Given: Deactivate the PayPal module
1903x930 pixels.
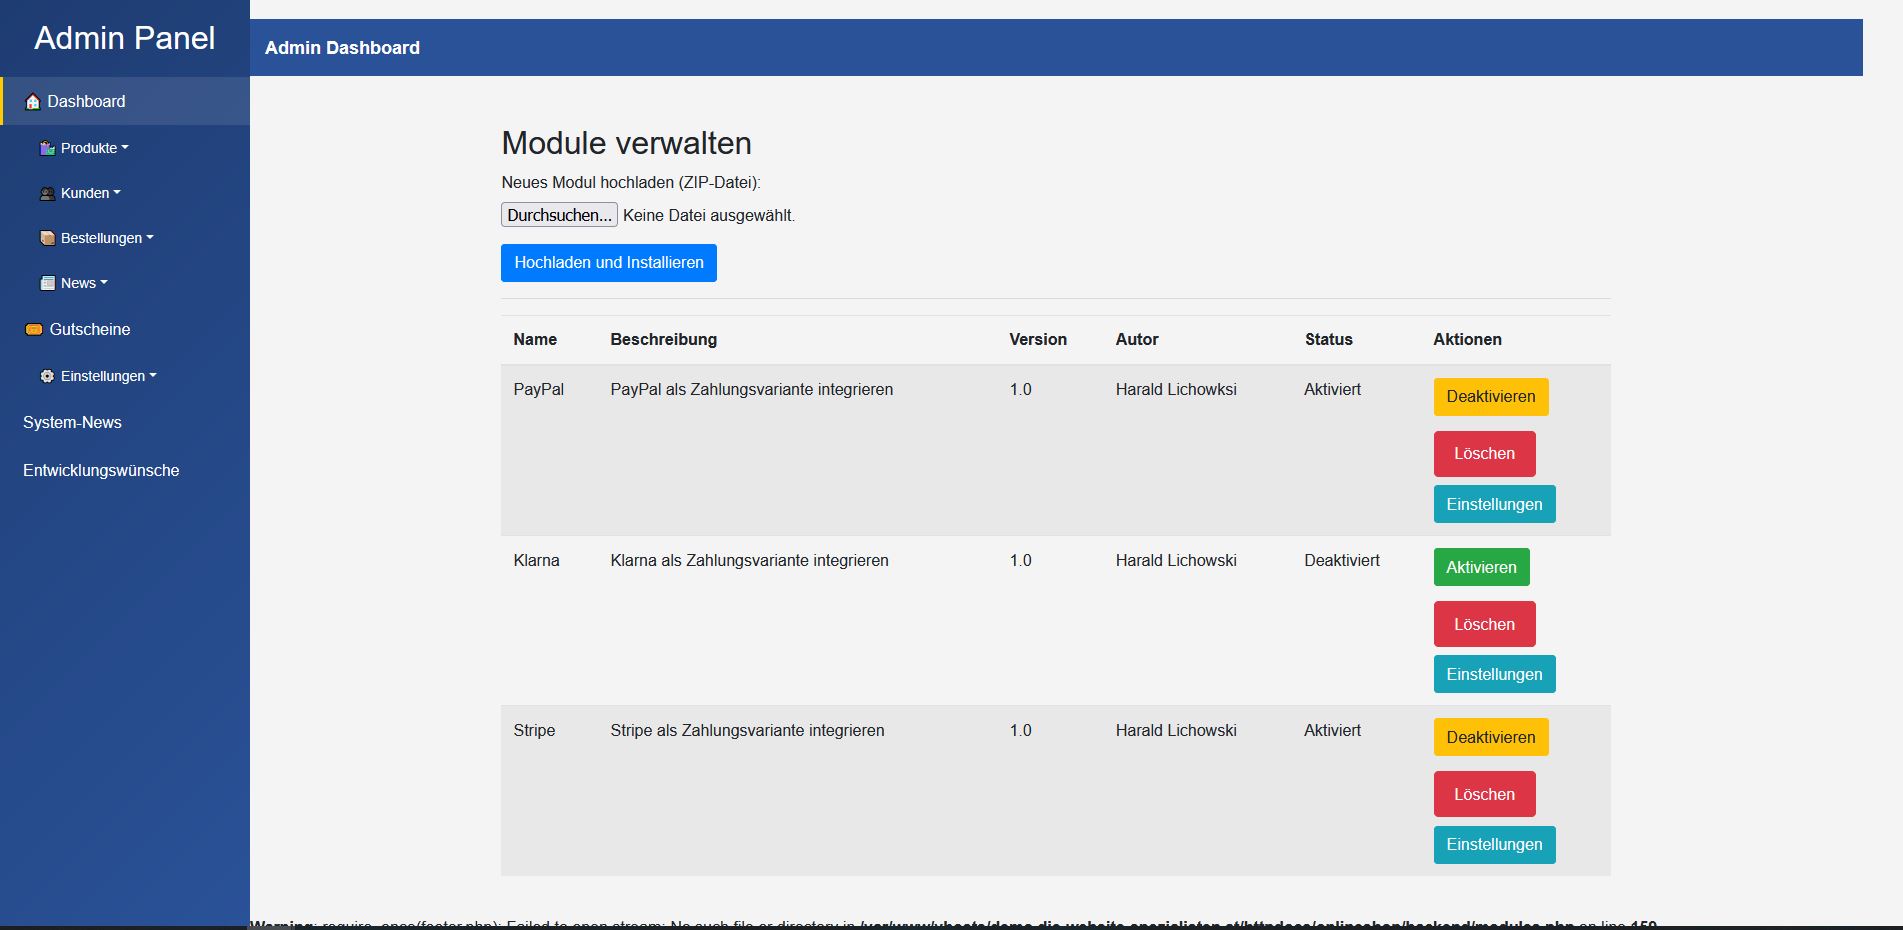Looking at the screenshot, I should coord(1490,397).
